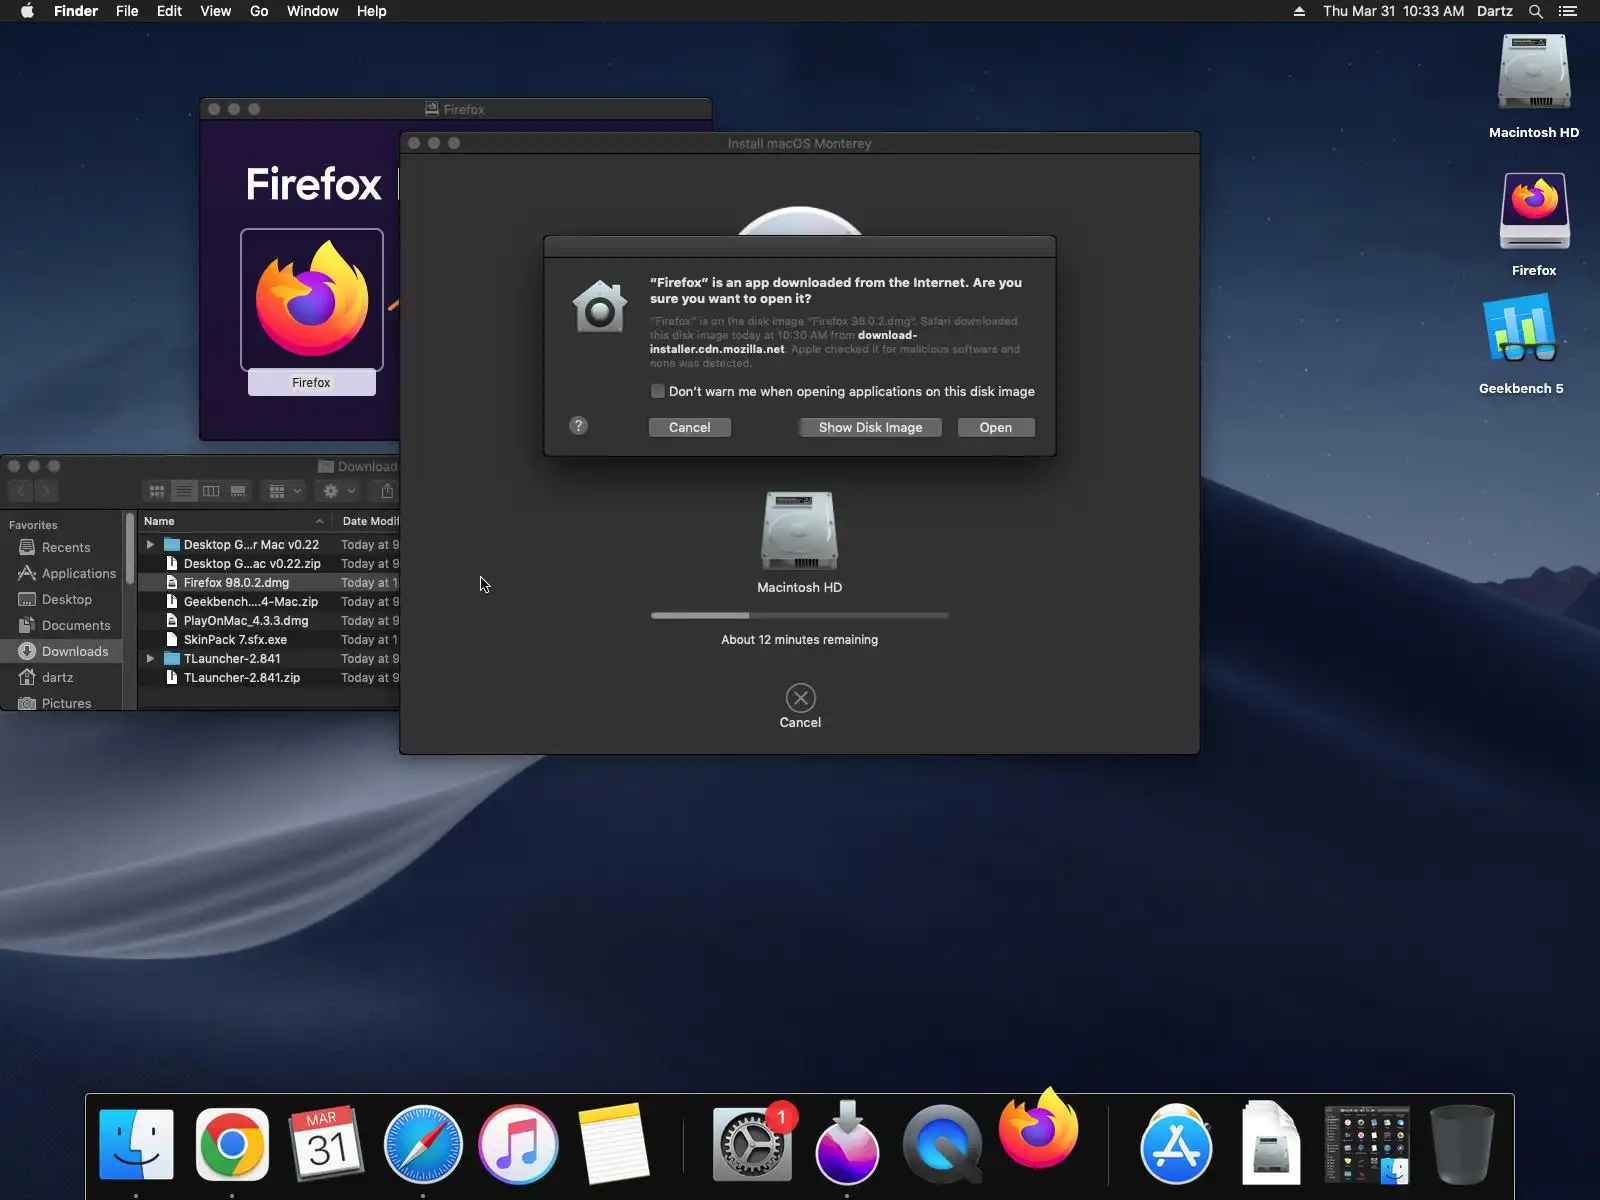Open Notification Center from the menu bar
Image resolution: width=1600 pixels, height=1200 pixels.
[1568, 11]
